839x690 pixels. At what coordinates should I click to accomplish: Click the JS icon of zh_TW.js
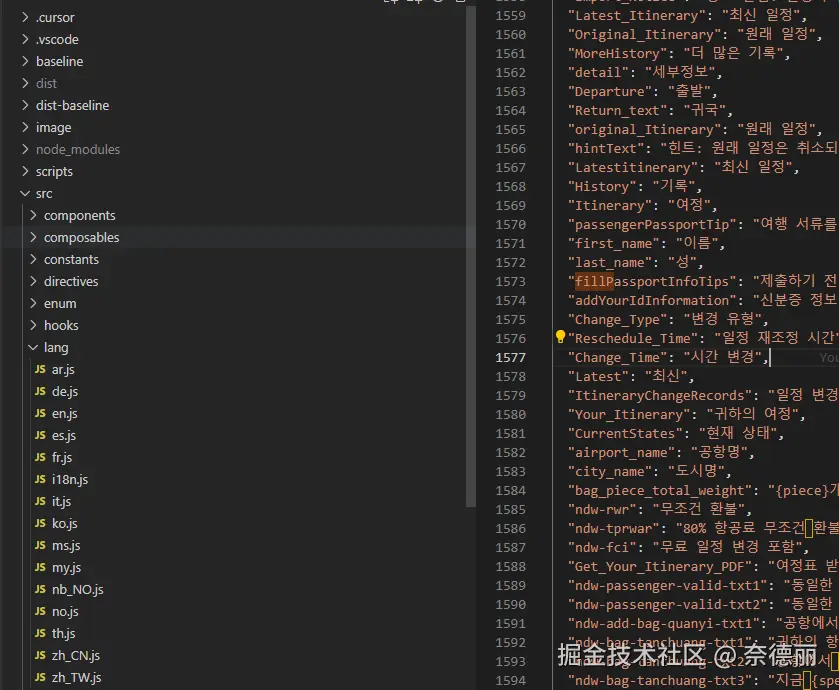pos(40,677)
